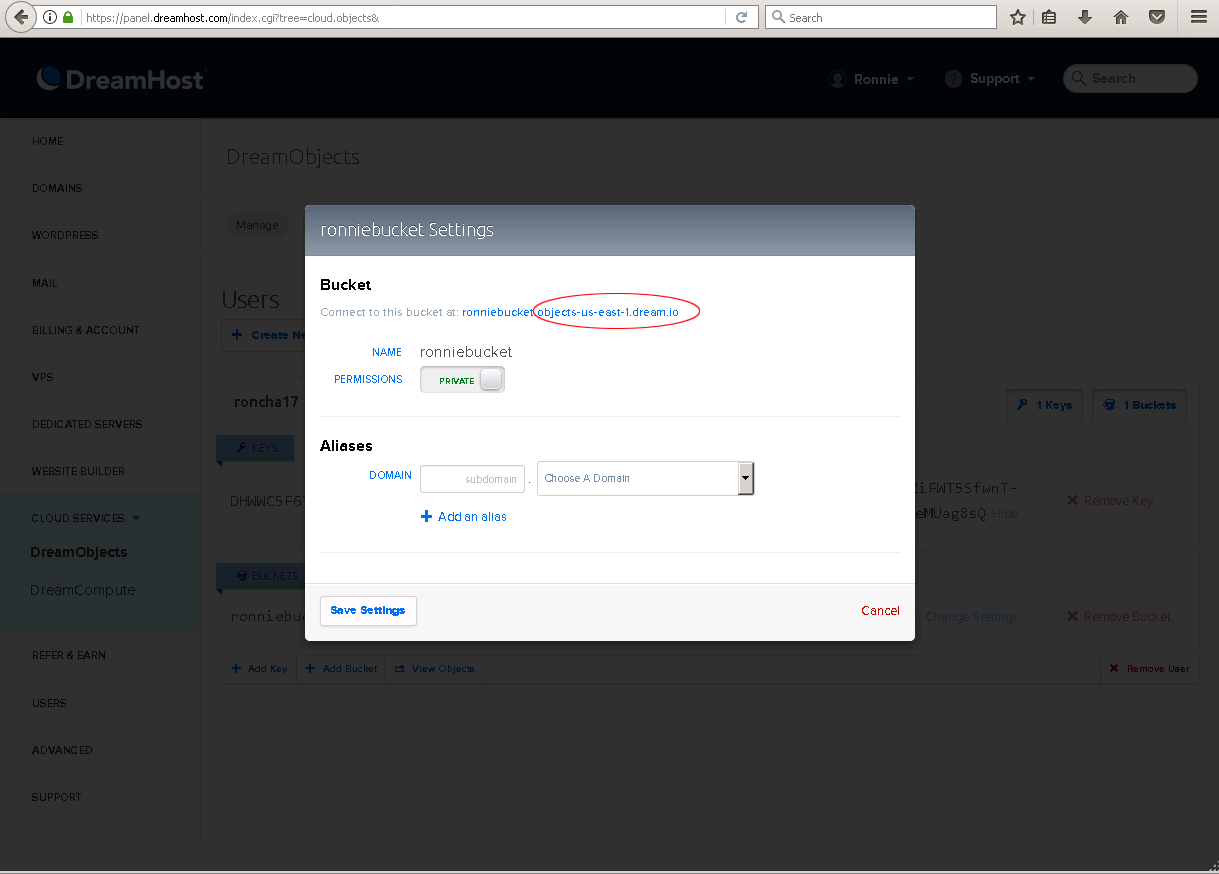The height and width of the screenshot is (874, 1219).
Task: Open DOMAINS in the sidebar
Action: click(57, 188)
